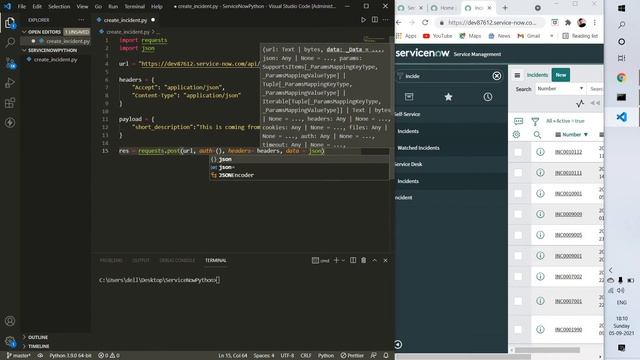Select checkbox for INC0009001
The height and width of the screenshot is (360, 640).
coord(518,256)
